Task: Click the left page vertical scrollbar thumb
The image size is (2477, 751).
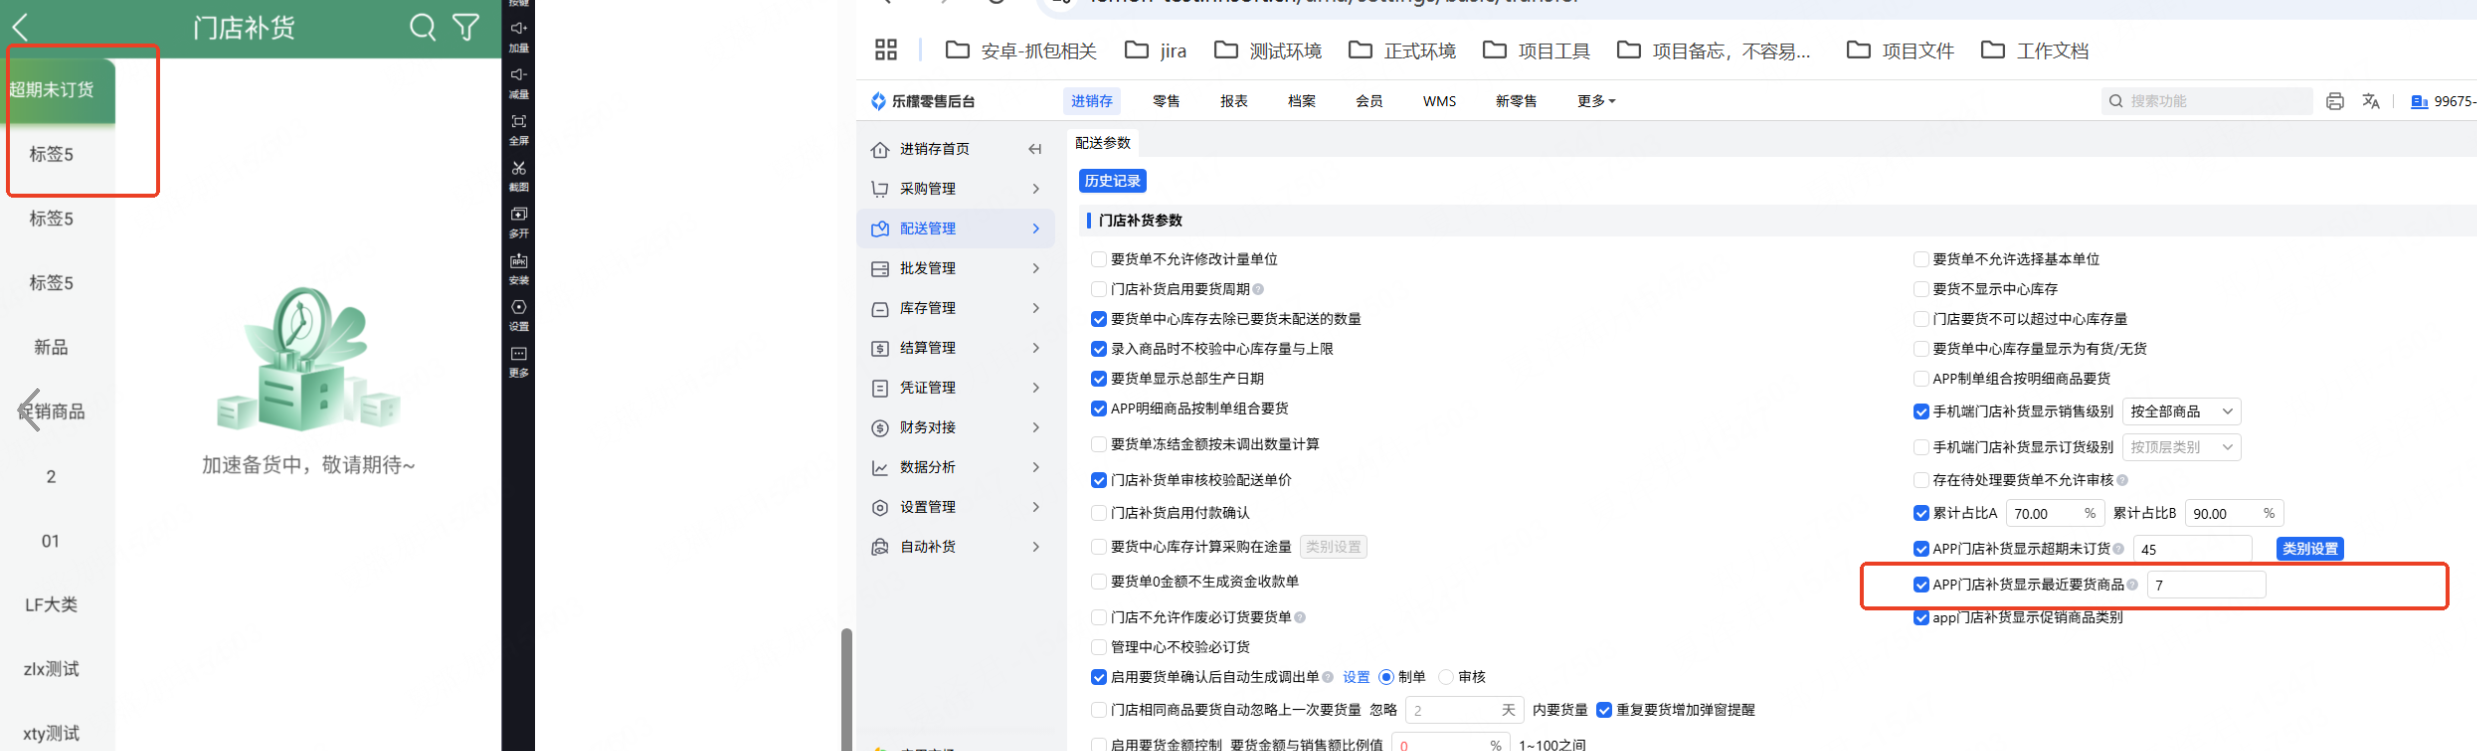Action: pos(846,688)
